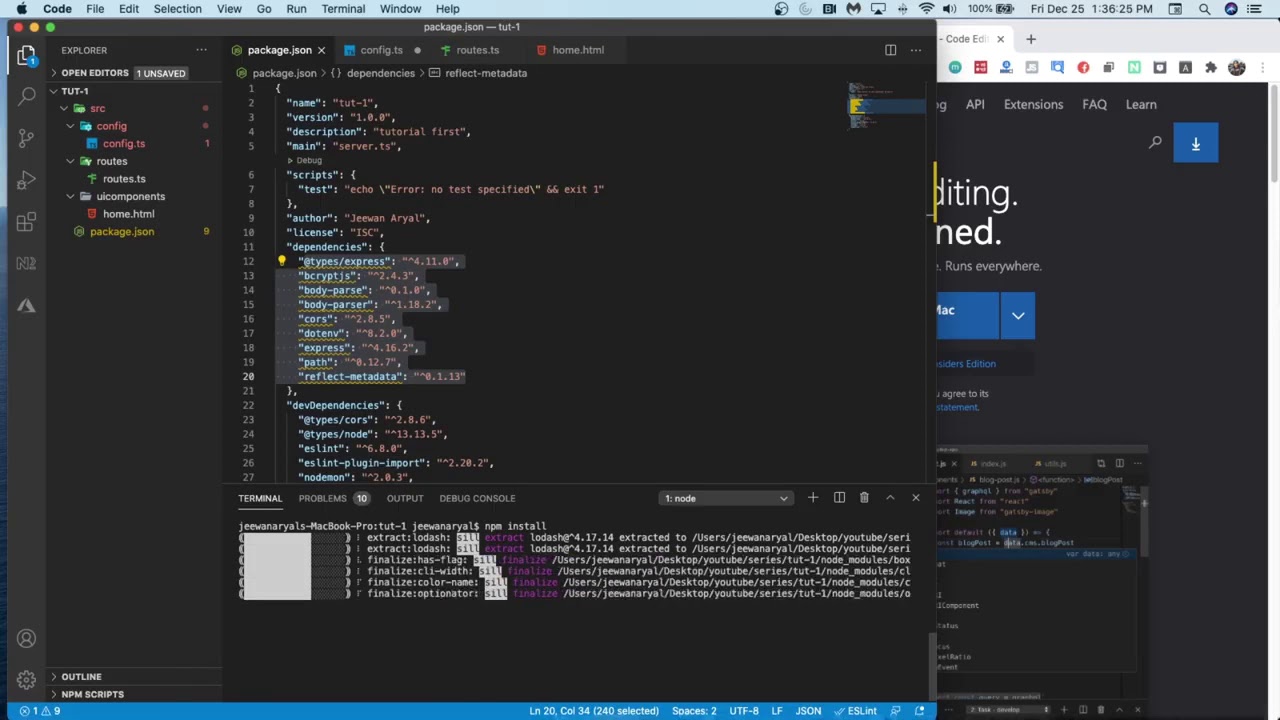Viewport: 1280px width, 720px height.
Task: Open the Run menu in menu bar
Action: pyautogui.click(x=296, y=9)
